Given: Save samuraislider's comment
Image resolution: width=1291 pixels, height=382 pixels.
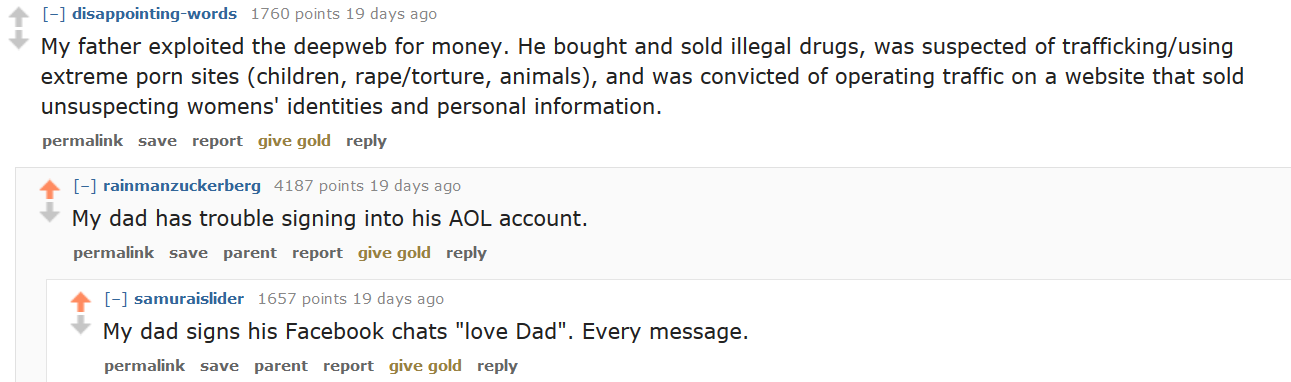Looking at the screenshot, I should pyautogui.click(x=219, y=366).
